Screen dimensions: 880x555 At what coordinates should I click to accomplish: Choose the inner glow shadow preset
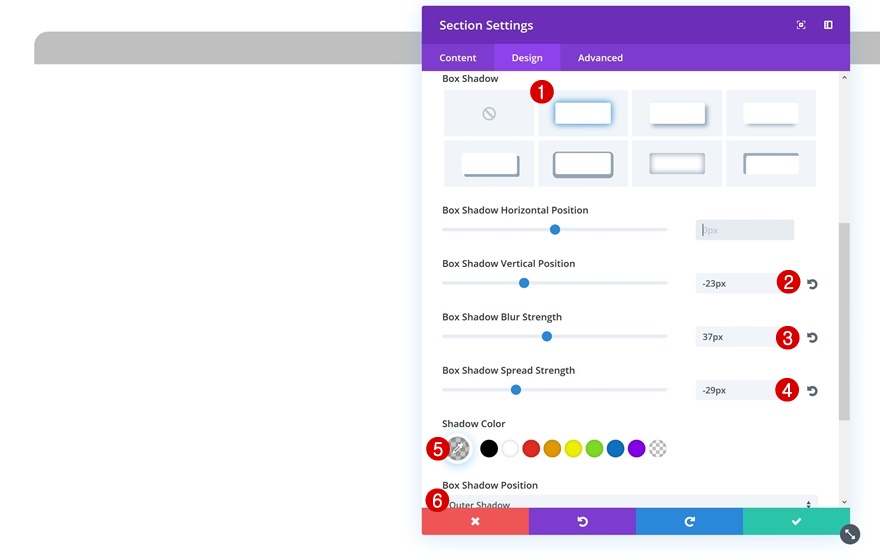677,164
